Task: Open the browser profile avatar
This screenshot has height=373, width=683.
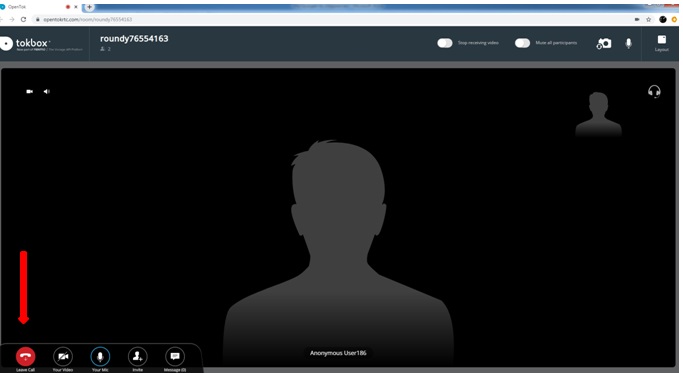Action: coord(663,19)
